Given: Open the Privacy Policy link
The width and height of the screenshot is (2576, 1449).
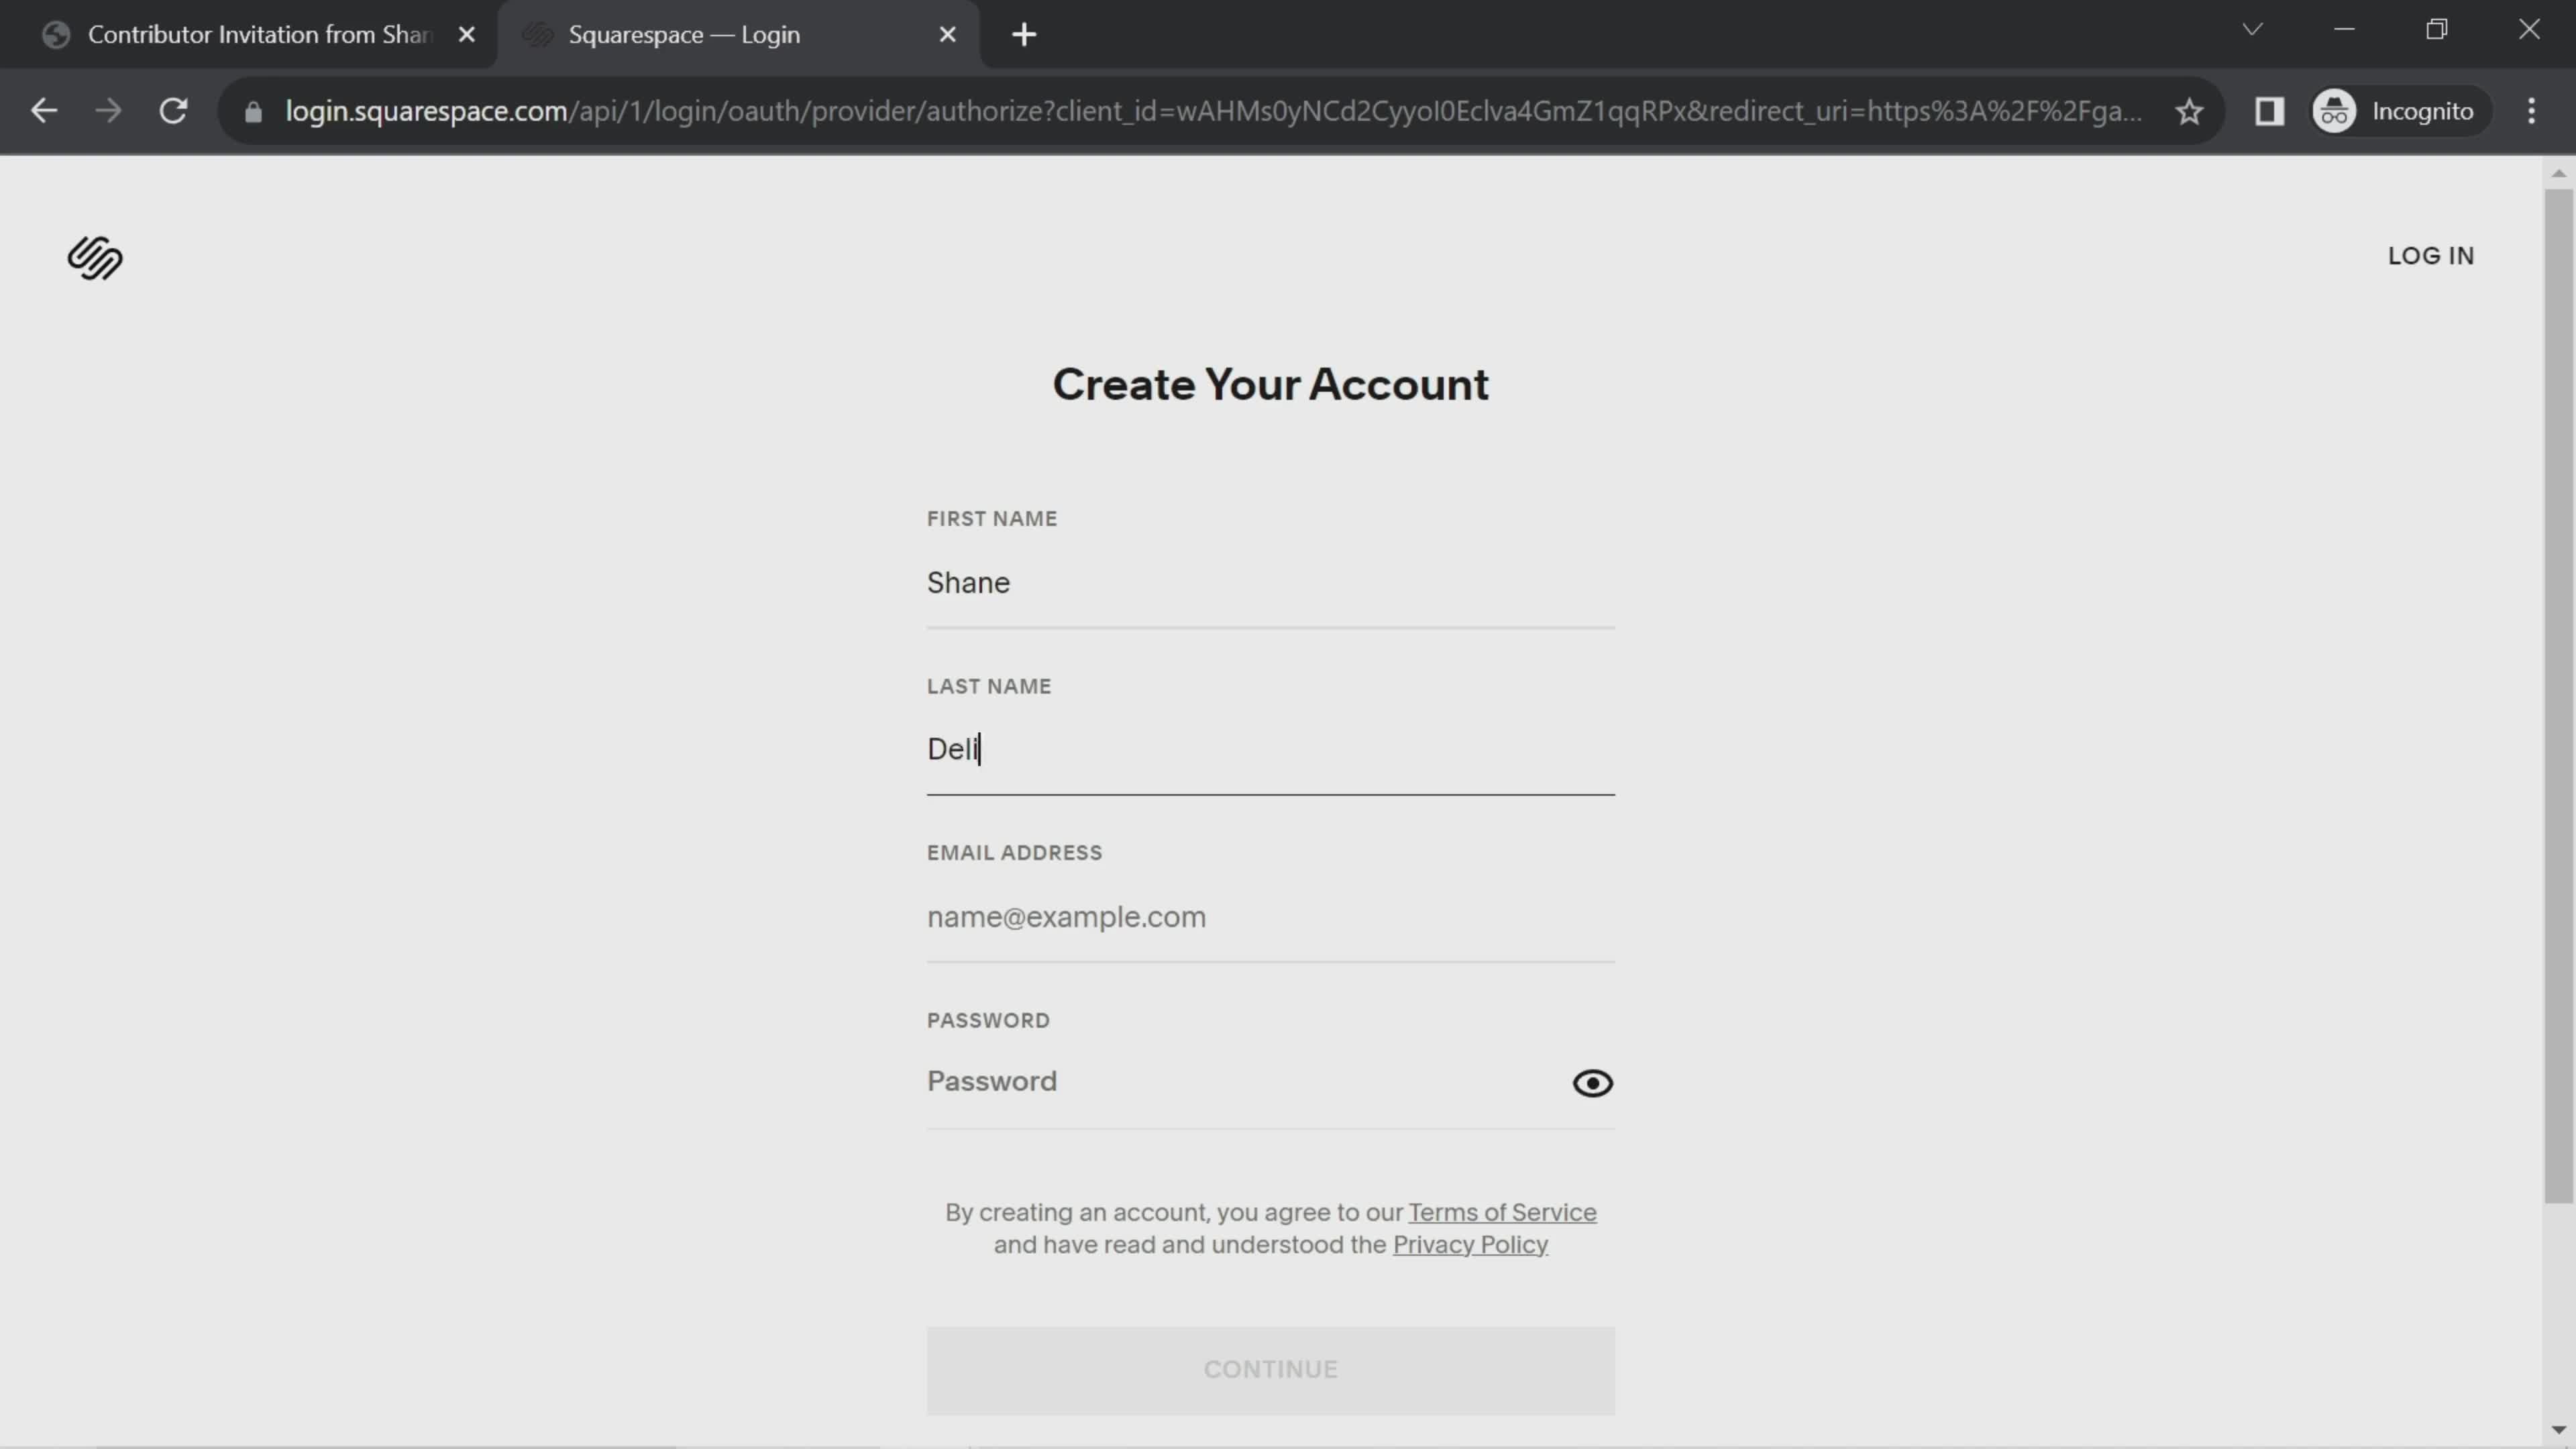Looking at the screenshot, I should tap(1470, 1245).
